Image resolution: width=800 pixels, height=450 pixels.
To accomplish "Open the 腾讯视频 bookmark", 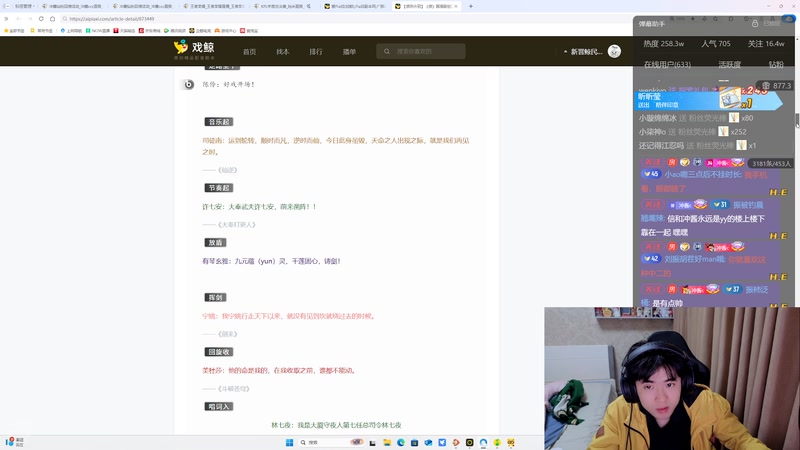I will coord(174,31).
